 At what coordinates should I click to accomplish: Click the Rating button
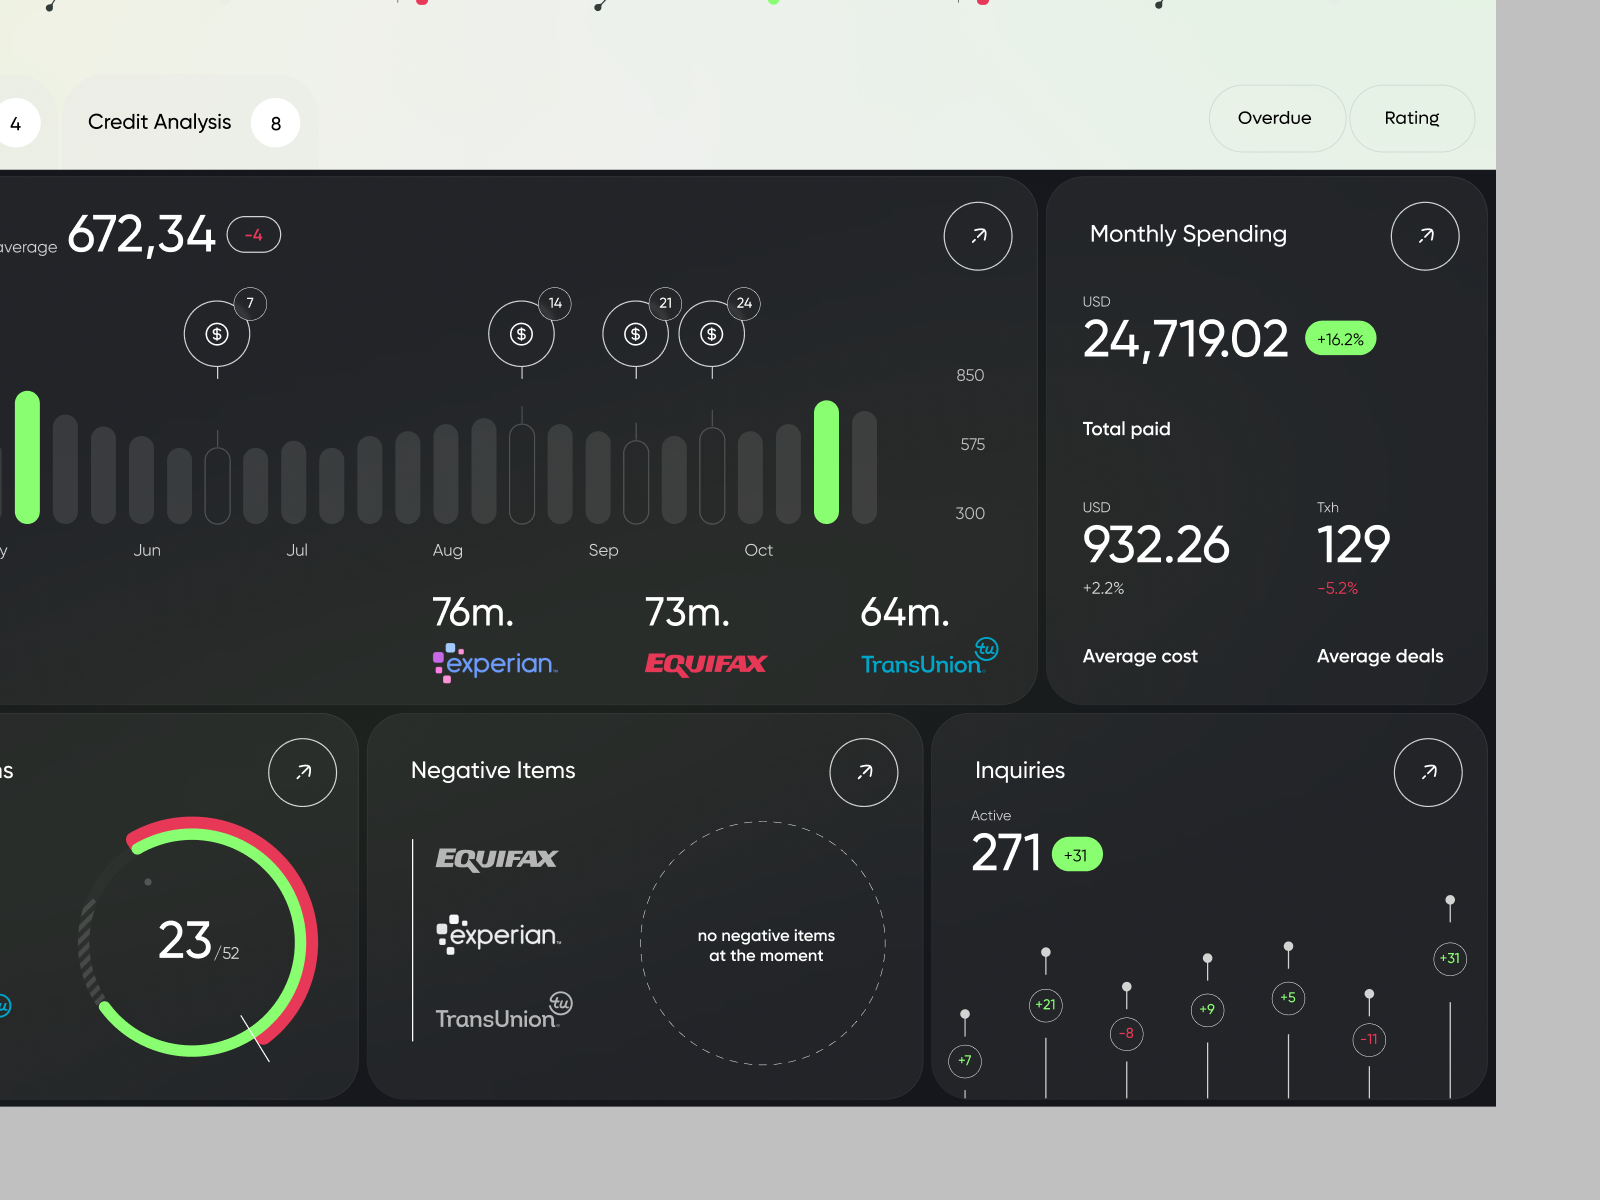point(1411,118)
